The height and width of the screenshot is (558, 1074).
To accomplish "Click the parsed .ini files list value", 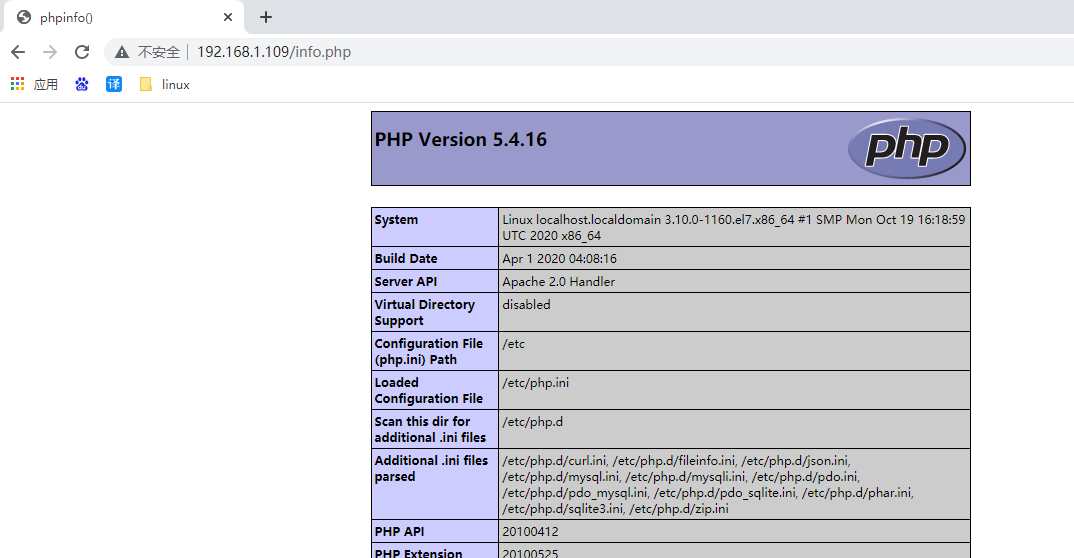I will tap(708, 485).
